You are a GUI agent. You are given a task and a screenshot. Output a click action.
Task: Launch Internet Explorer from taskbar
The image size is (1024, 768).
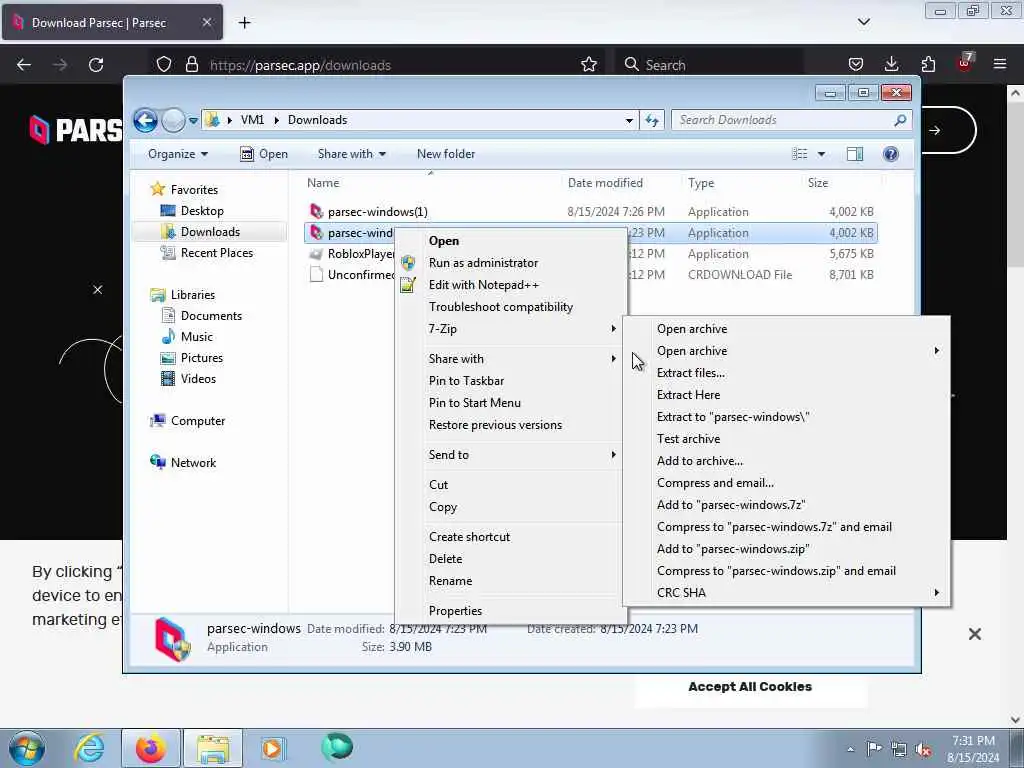[89, 748]
